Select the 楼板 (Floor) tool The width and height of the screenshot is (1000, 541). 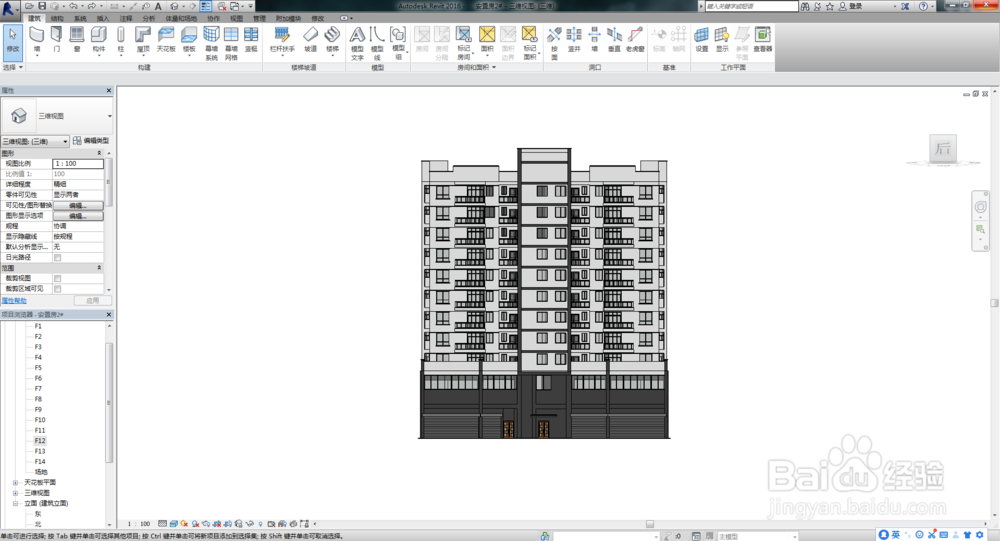pos(189,40)
